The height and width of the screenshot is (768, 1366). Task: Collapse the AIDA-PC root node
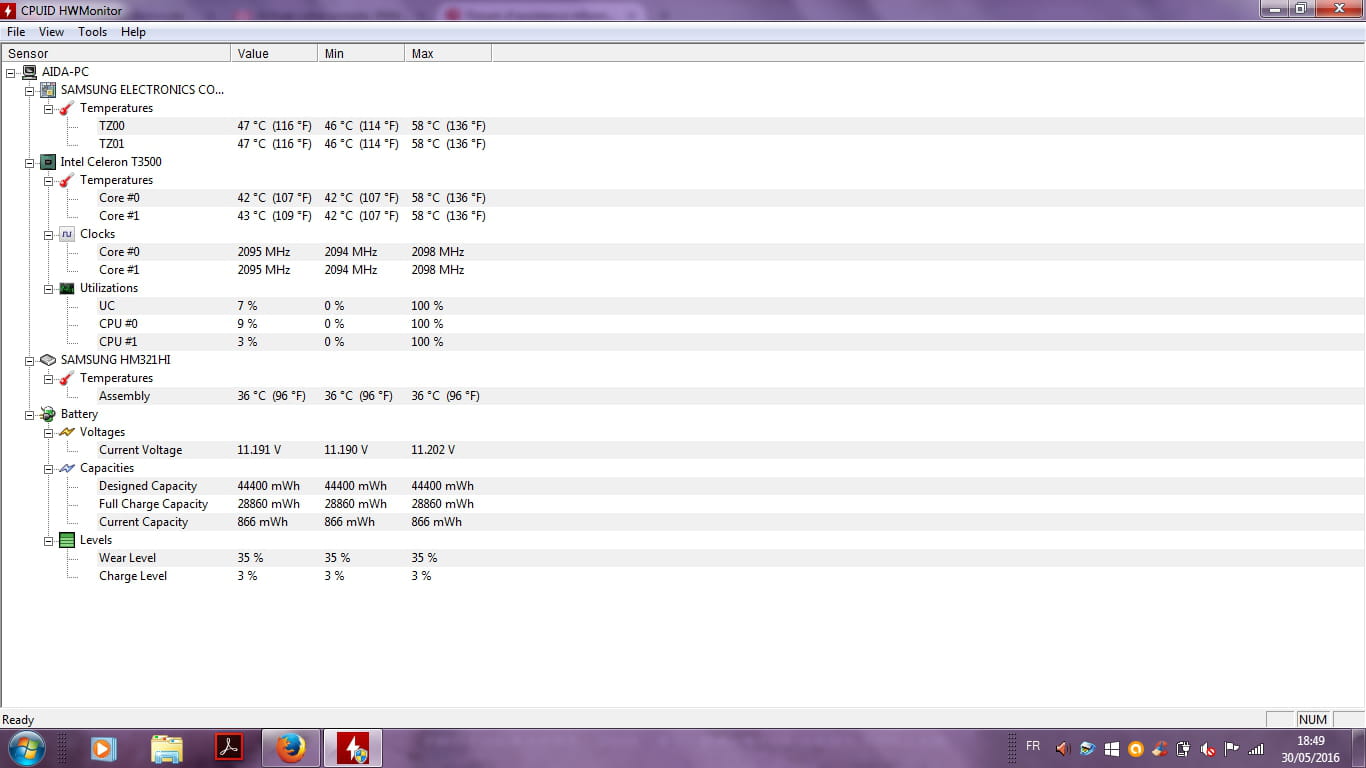pos(11,72)
